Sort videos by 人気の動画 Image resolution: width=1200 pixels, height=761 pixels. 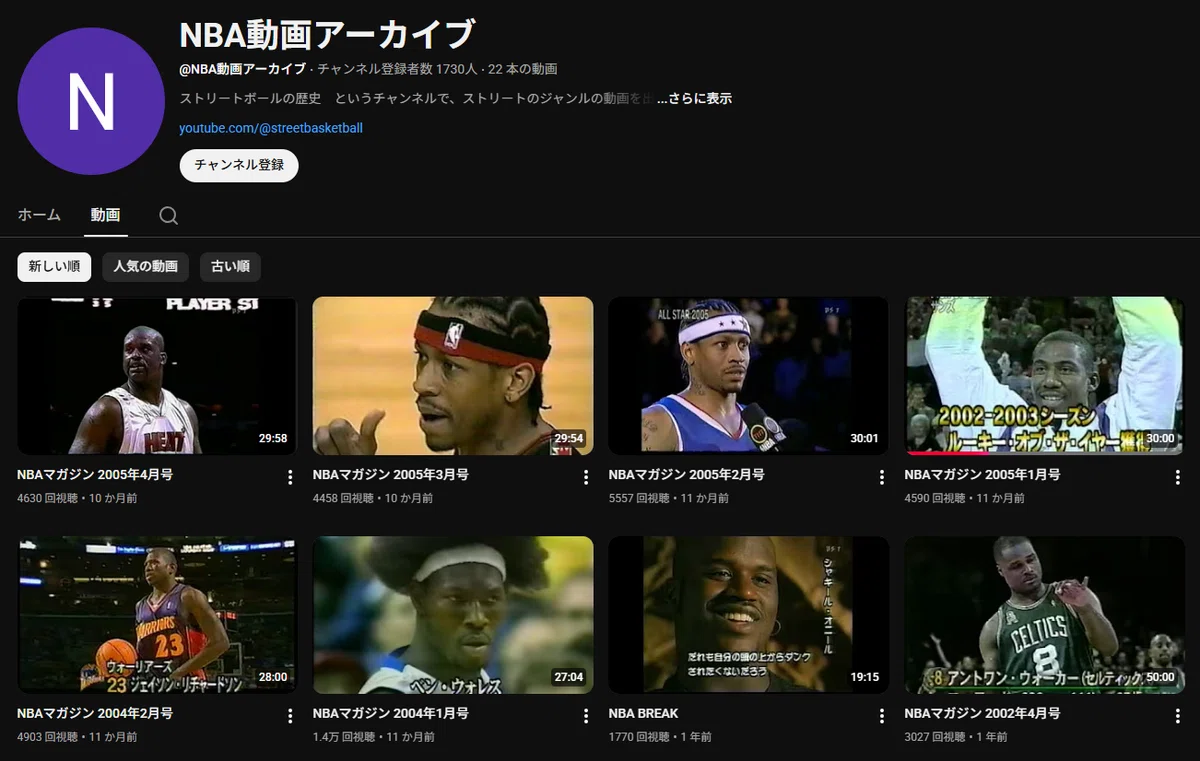(146, 267)
